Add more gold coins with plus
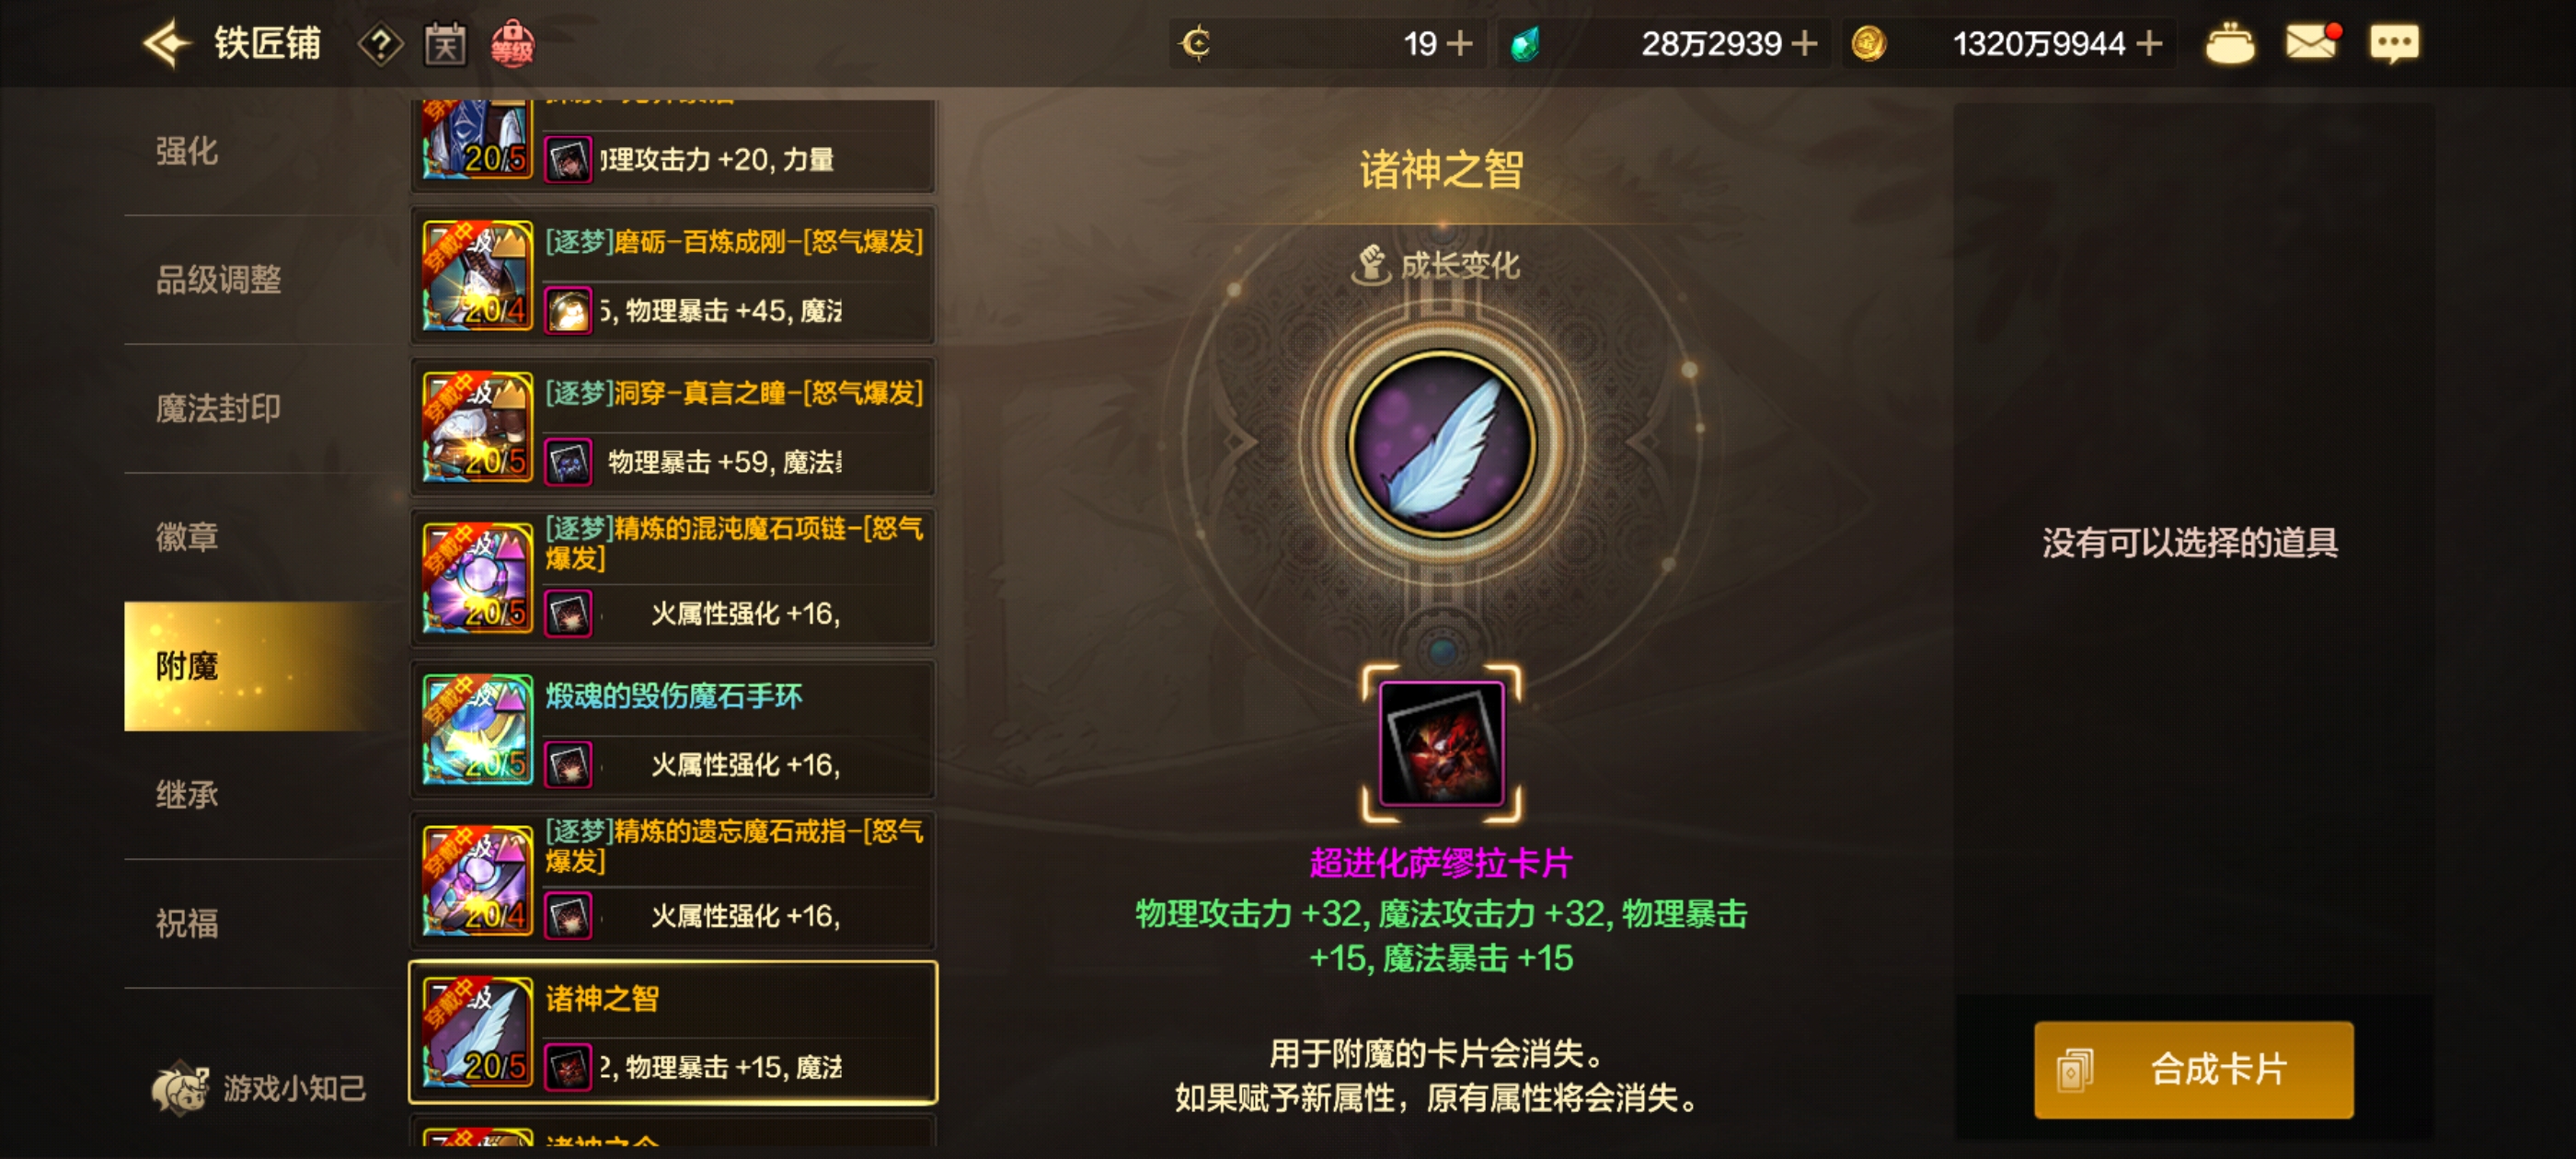Screen dimensions: 2576x1159 click(x=2148, y=43)
